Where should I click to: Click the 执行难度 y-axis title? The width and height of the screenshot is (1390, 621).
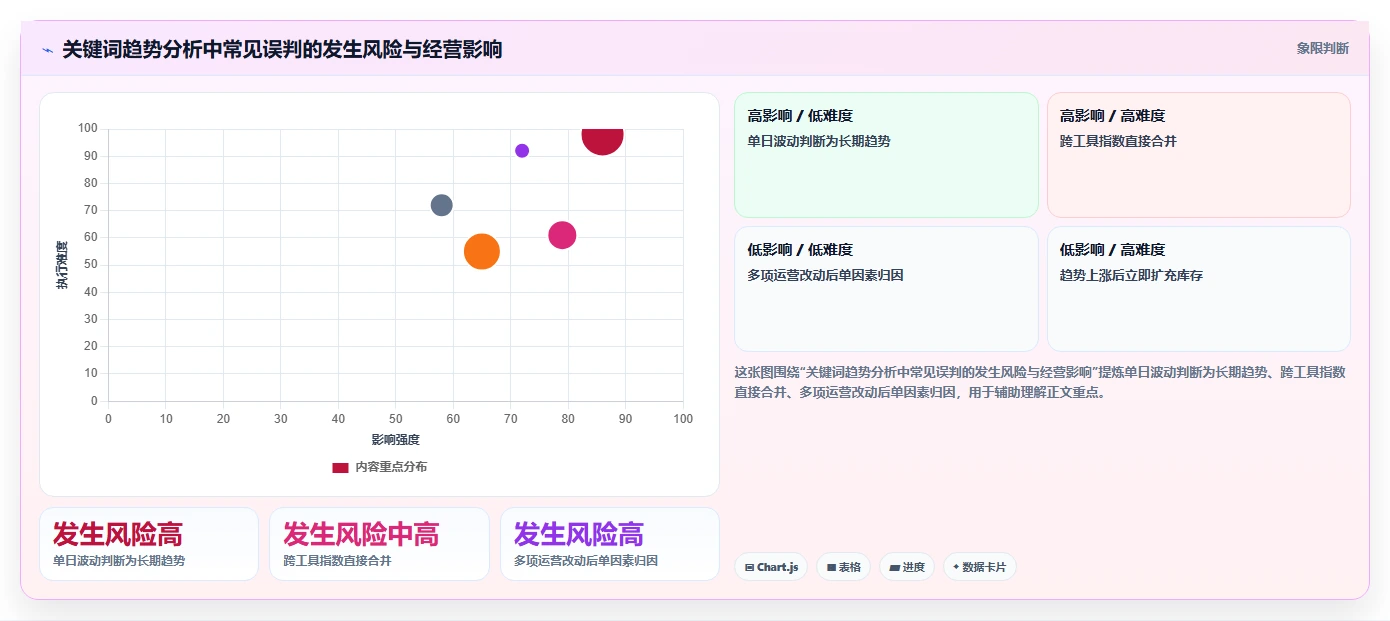coord(62,265)
